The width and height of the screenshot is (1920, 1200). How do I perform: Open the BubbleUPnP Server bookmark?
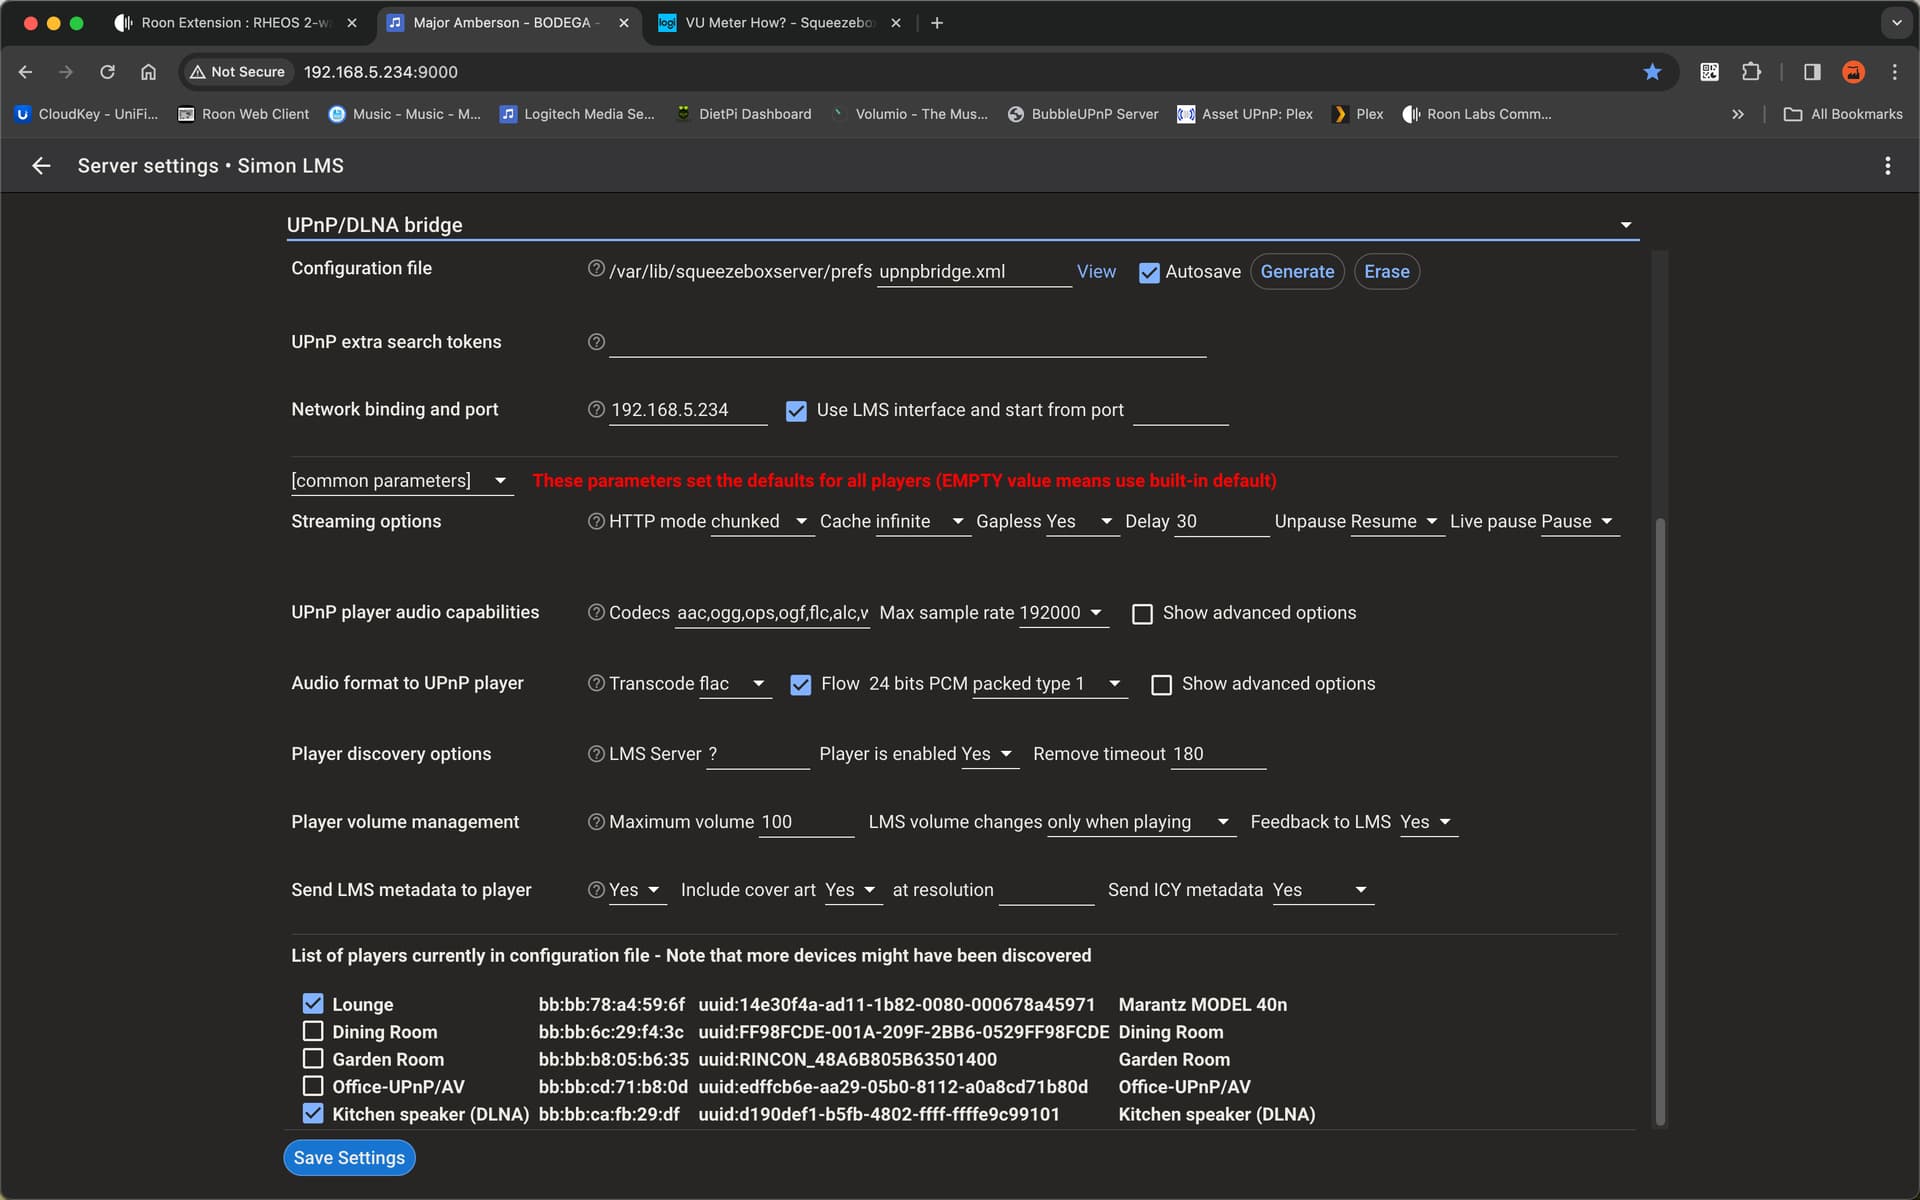click(1083, 114)
